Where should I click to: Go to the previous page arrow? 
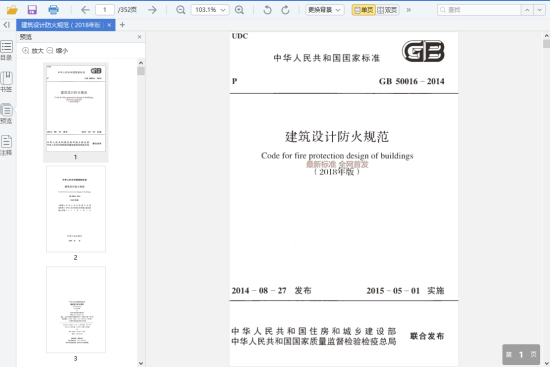tap(85, 10)
